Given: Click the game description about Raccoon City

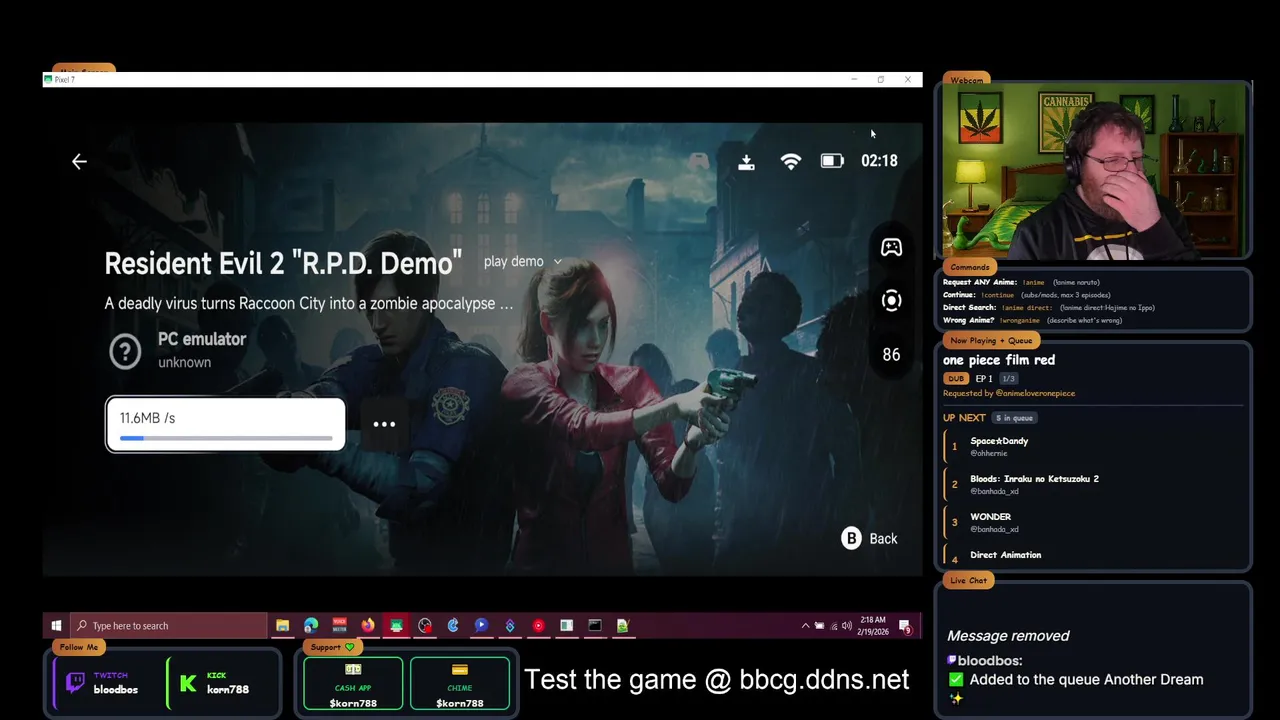Looking at the screenshot, I should tap(309, 303).
